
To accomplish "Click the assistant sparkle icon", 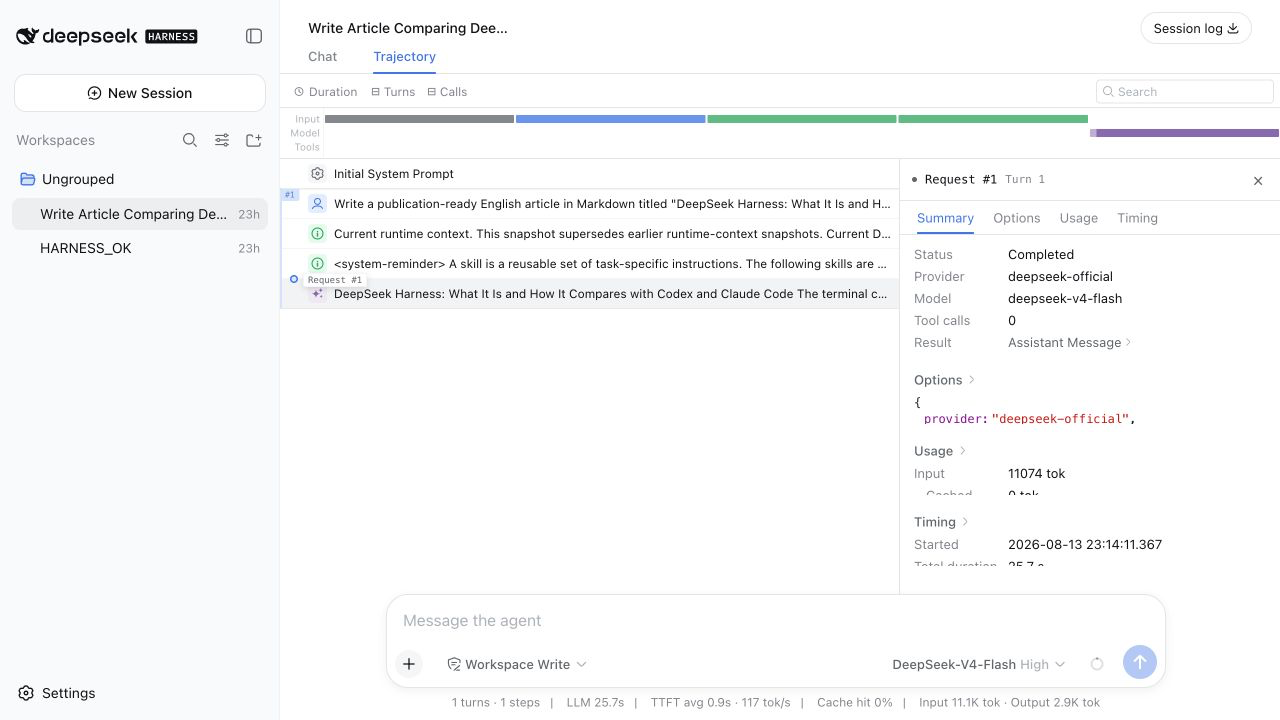I will (317, 294).
